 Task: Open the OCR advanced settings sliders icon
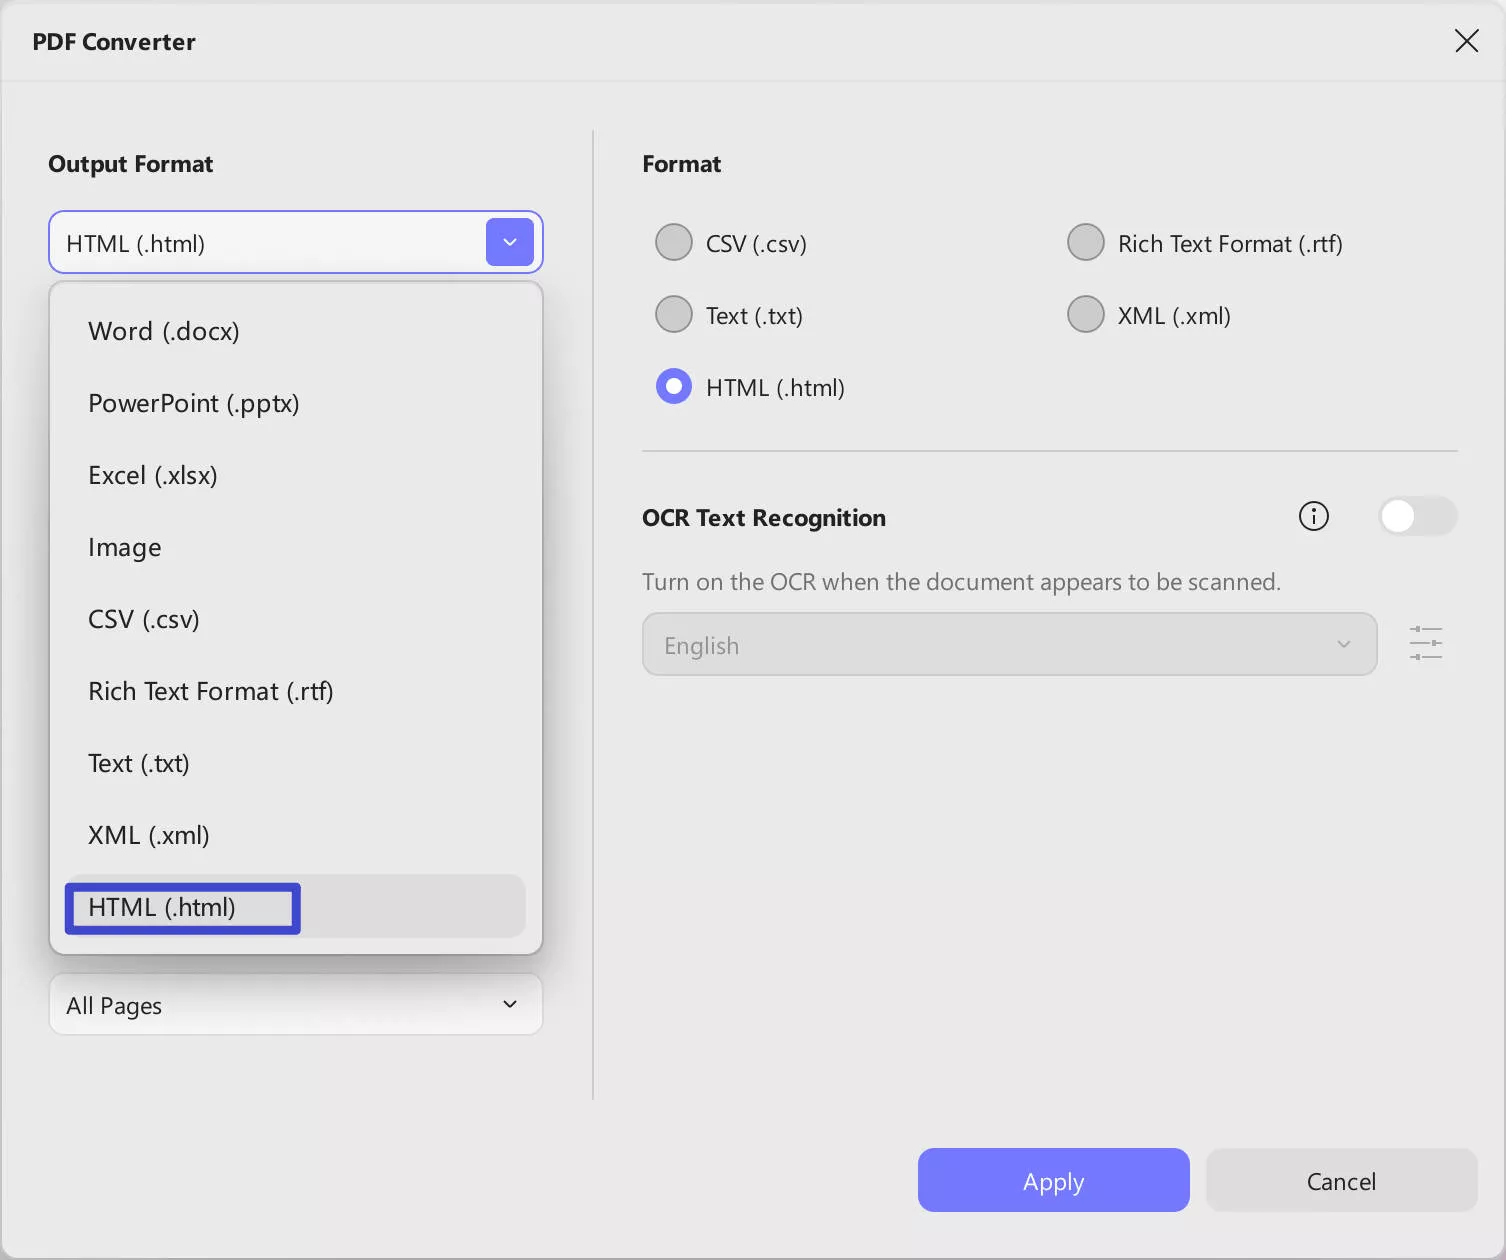[1426, 644]
